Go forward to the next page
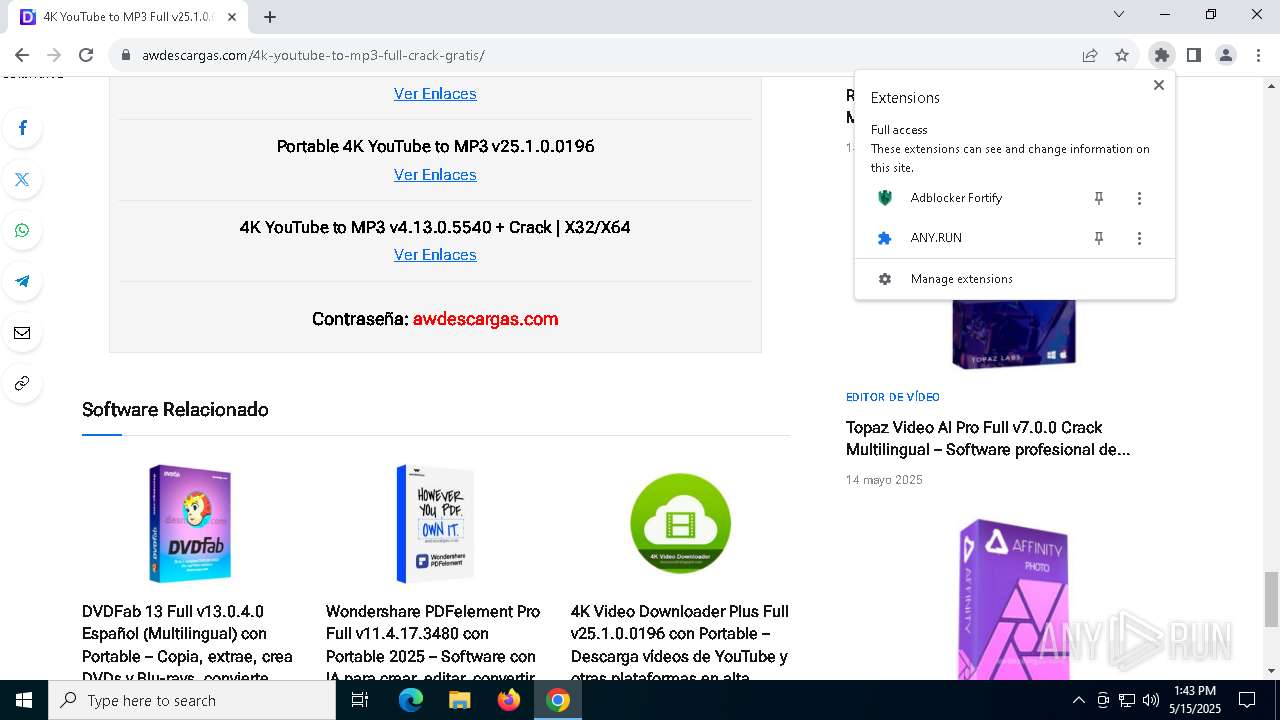This screenshot has width=1280, height=720. point(54,55)
